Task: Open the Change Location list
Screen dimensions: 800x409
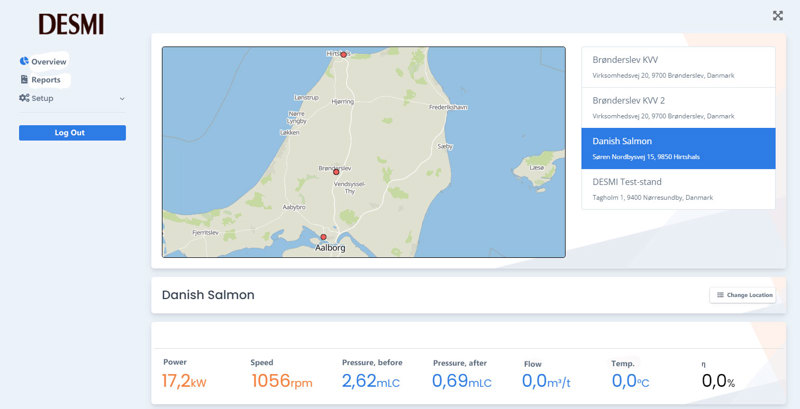Action: tap(743, 295)
